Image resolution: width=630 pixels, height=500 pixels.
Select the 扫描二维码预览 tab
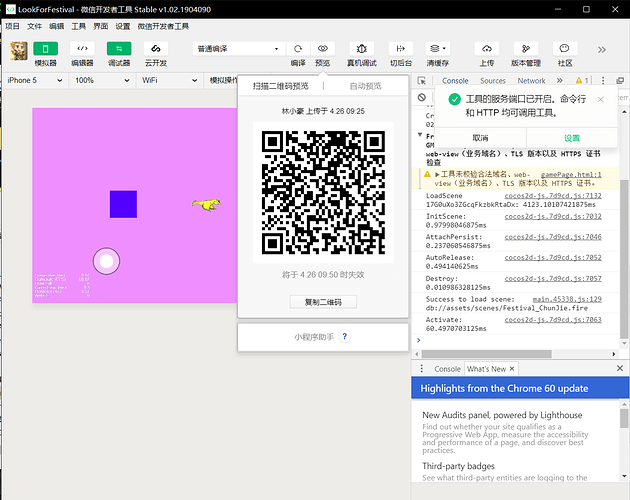280,86
